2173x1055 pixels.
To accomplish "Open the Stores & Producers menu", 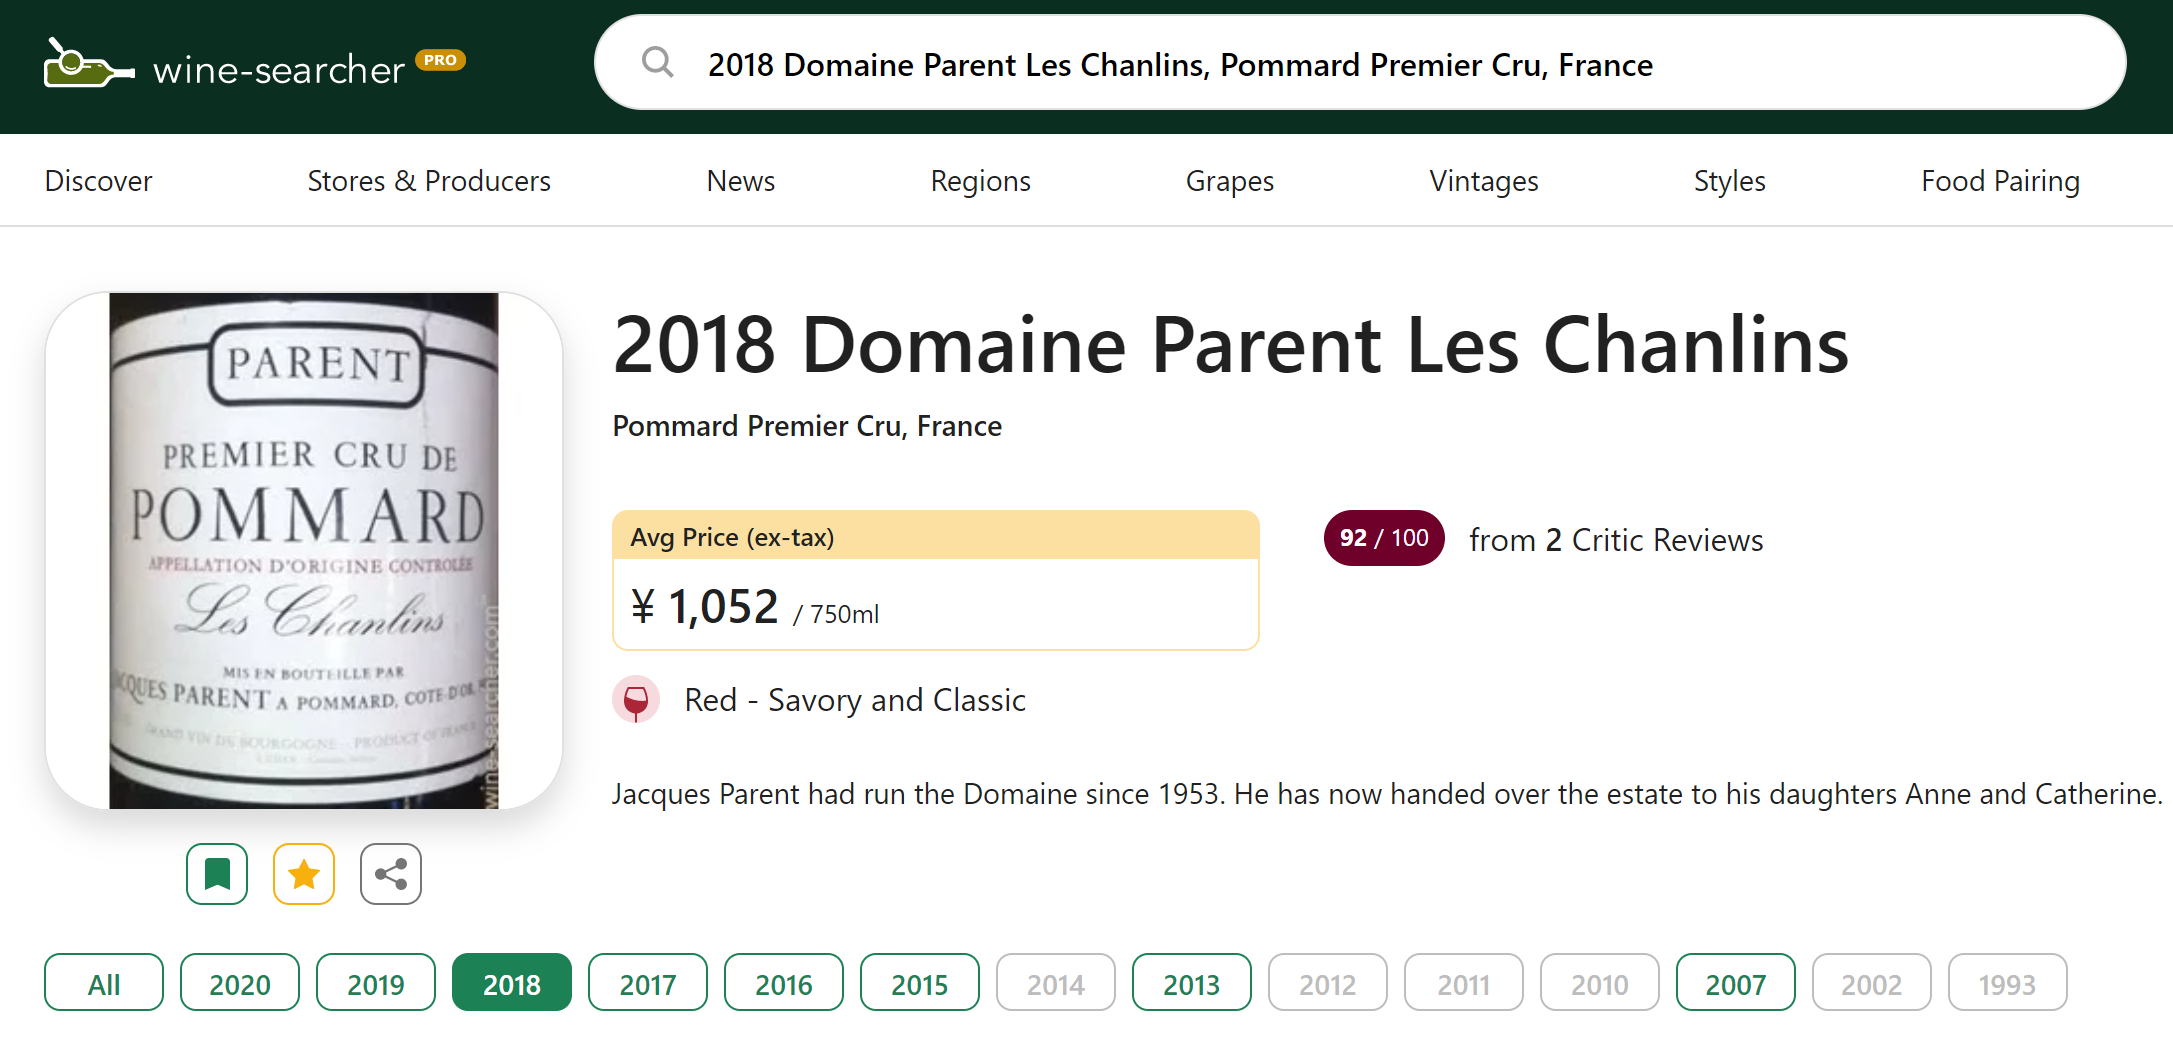I will click(x=429, y=181).
